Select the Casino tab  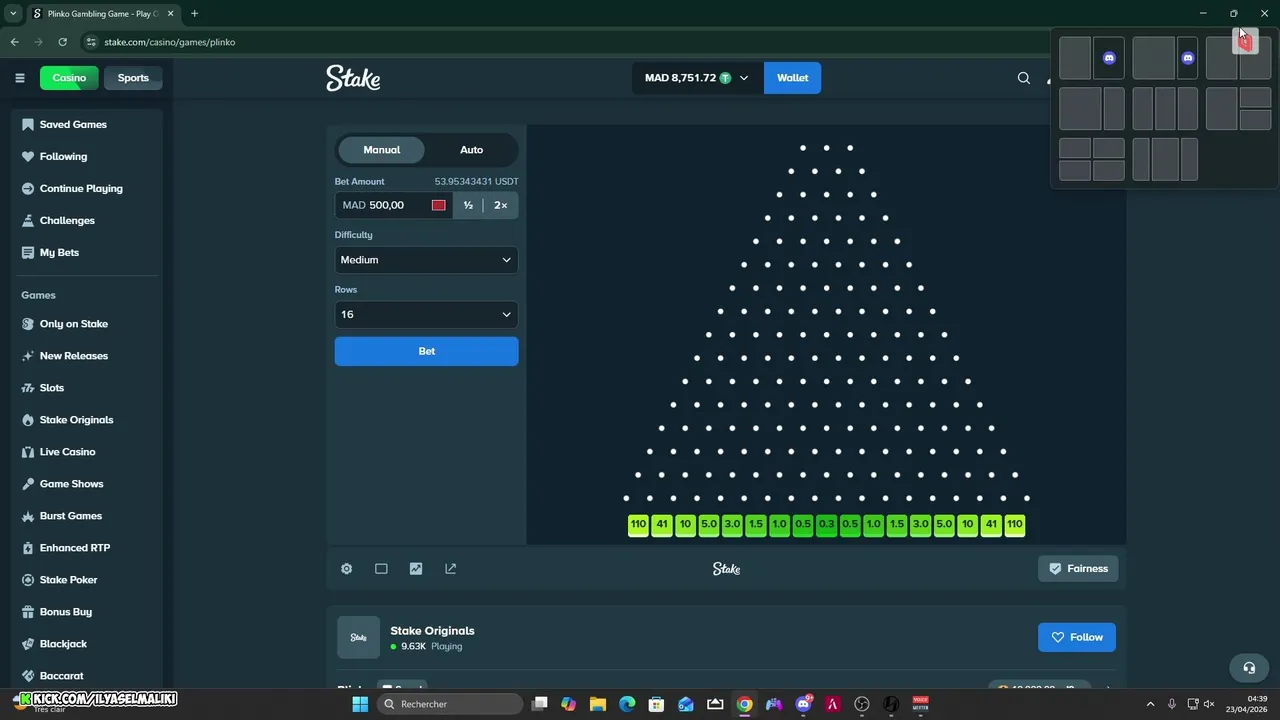[x=69, y=78]
